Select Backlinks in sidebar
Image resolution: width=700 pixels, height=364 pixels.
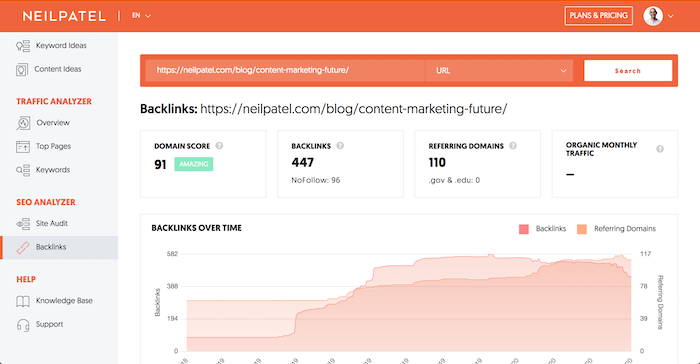point(51,247)
